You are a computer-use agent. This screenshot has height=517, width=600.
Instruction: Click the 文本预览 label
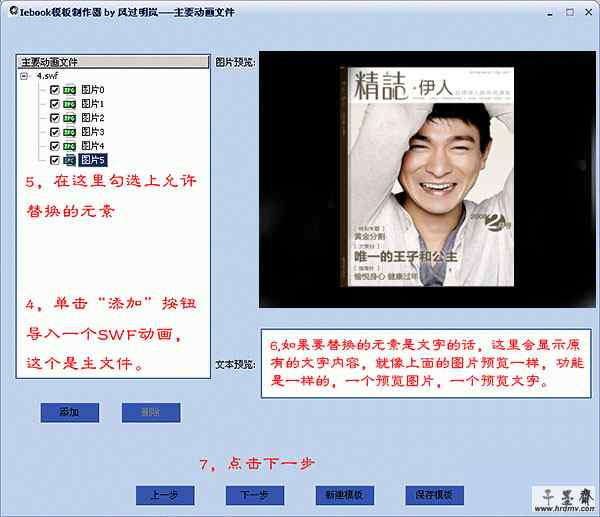(235, 365)
